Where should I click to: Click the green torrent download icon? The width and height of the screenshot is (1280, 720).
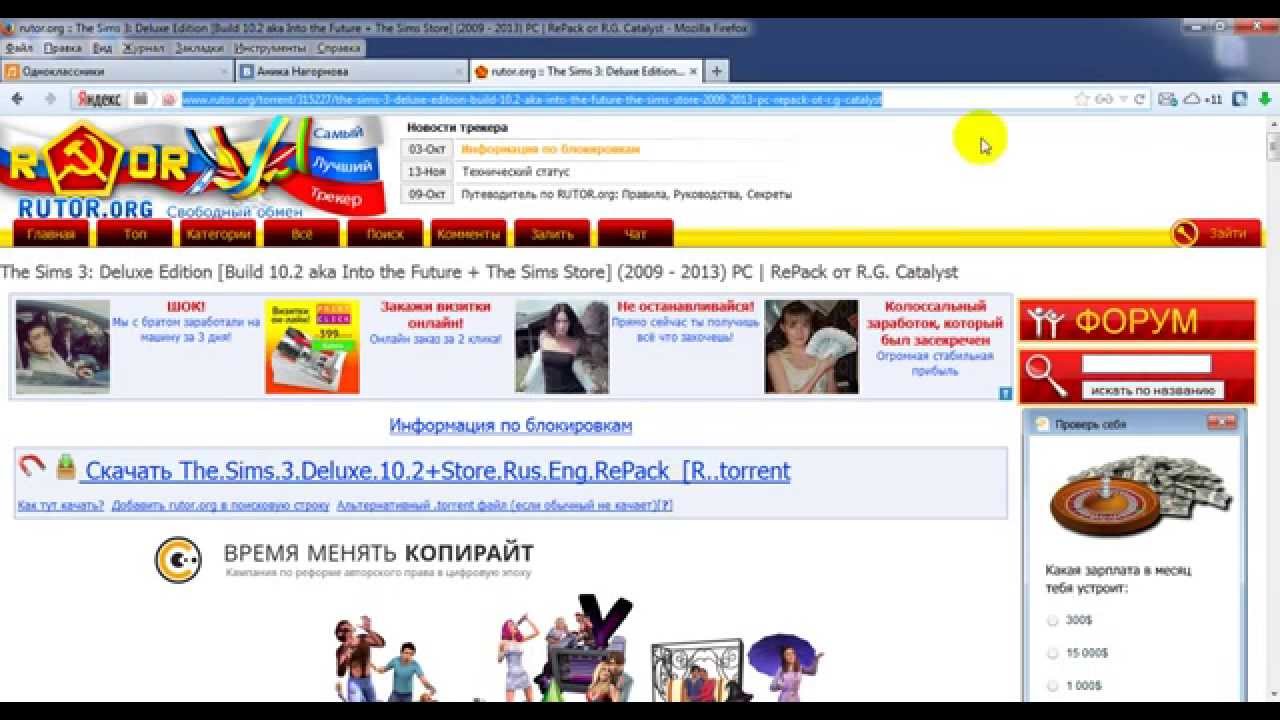pyautogui.click(x=66, y=466)
